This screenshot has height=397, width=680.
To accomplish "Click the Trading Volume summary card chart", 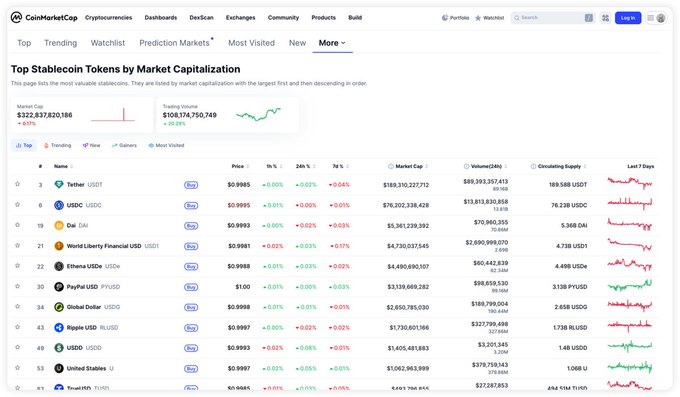I will pyautogui.click(x=258, y=115).
